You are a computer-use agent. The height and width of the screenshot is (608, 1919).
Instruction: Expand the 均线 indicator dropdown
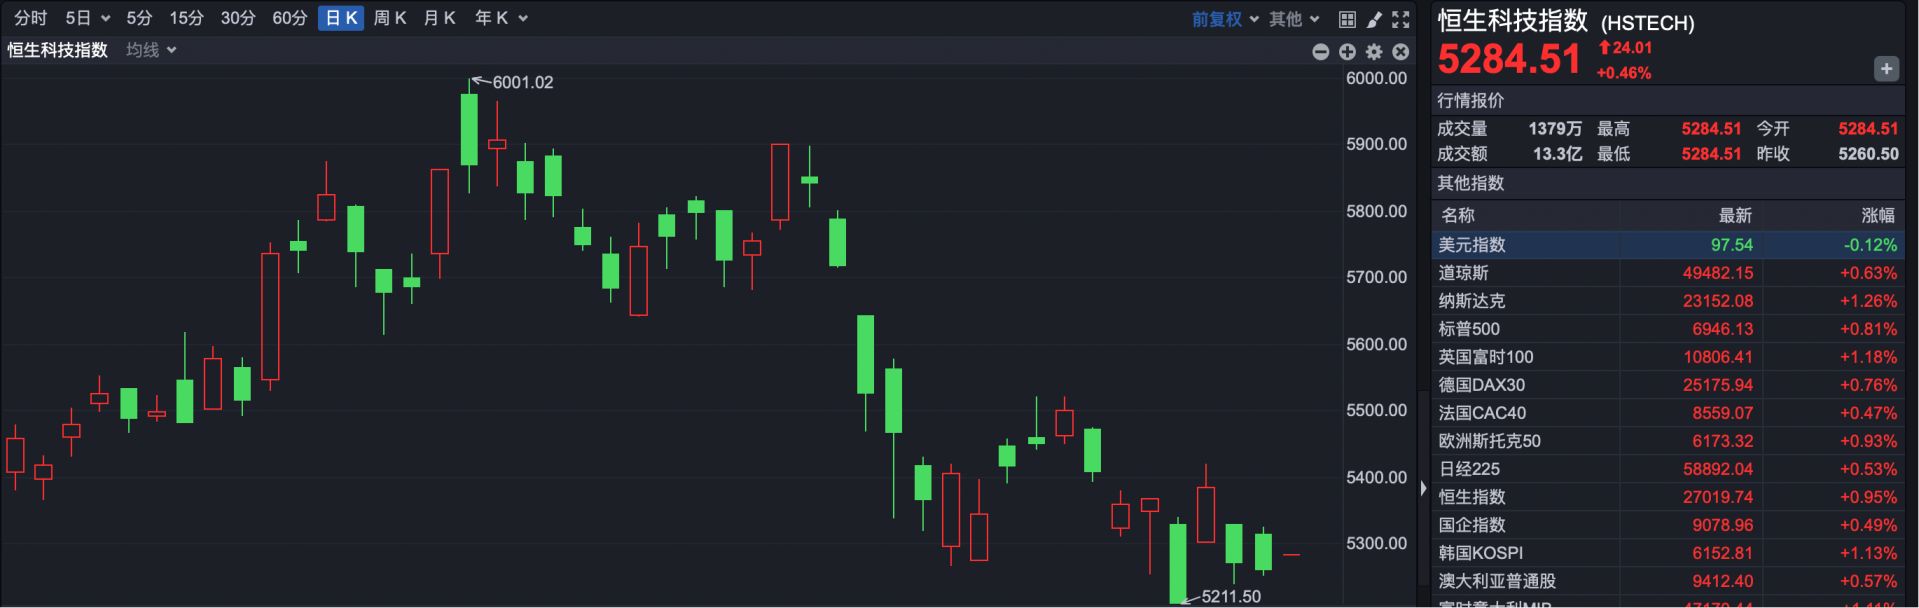click(151, 50)
